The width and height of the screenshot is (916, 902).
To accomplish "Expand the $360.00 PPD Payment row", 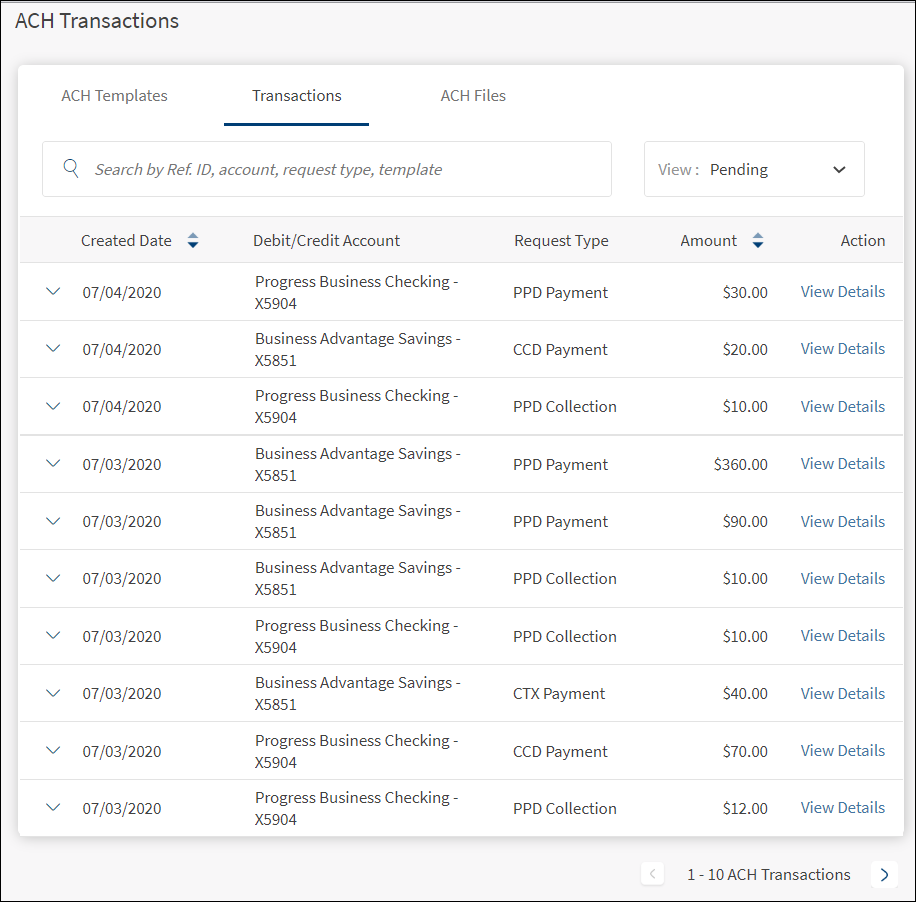I will [x=54, y=464].
